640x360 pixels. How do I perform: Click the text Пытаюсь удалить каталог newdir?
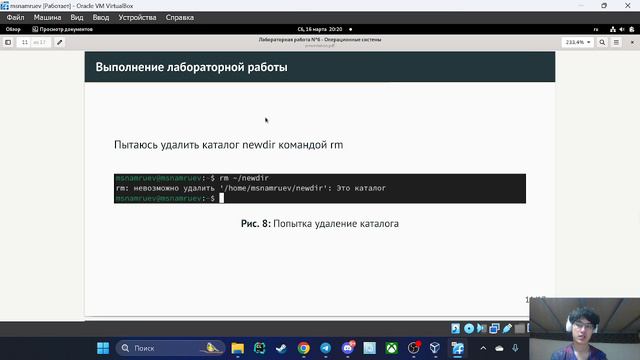coord(195,145)
